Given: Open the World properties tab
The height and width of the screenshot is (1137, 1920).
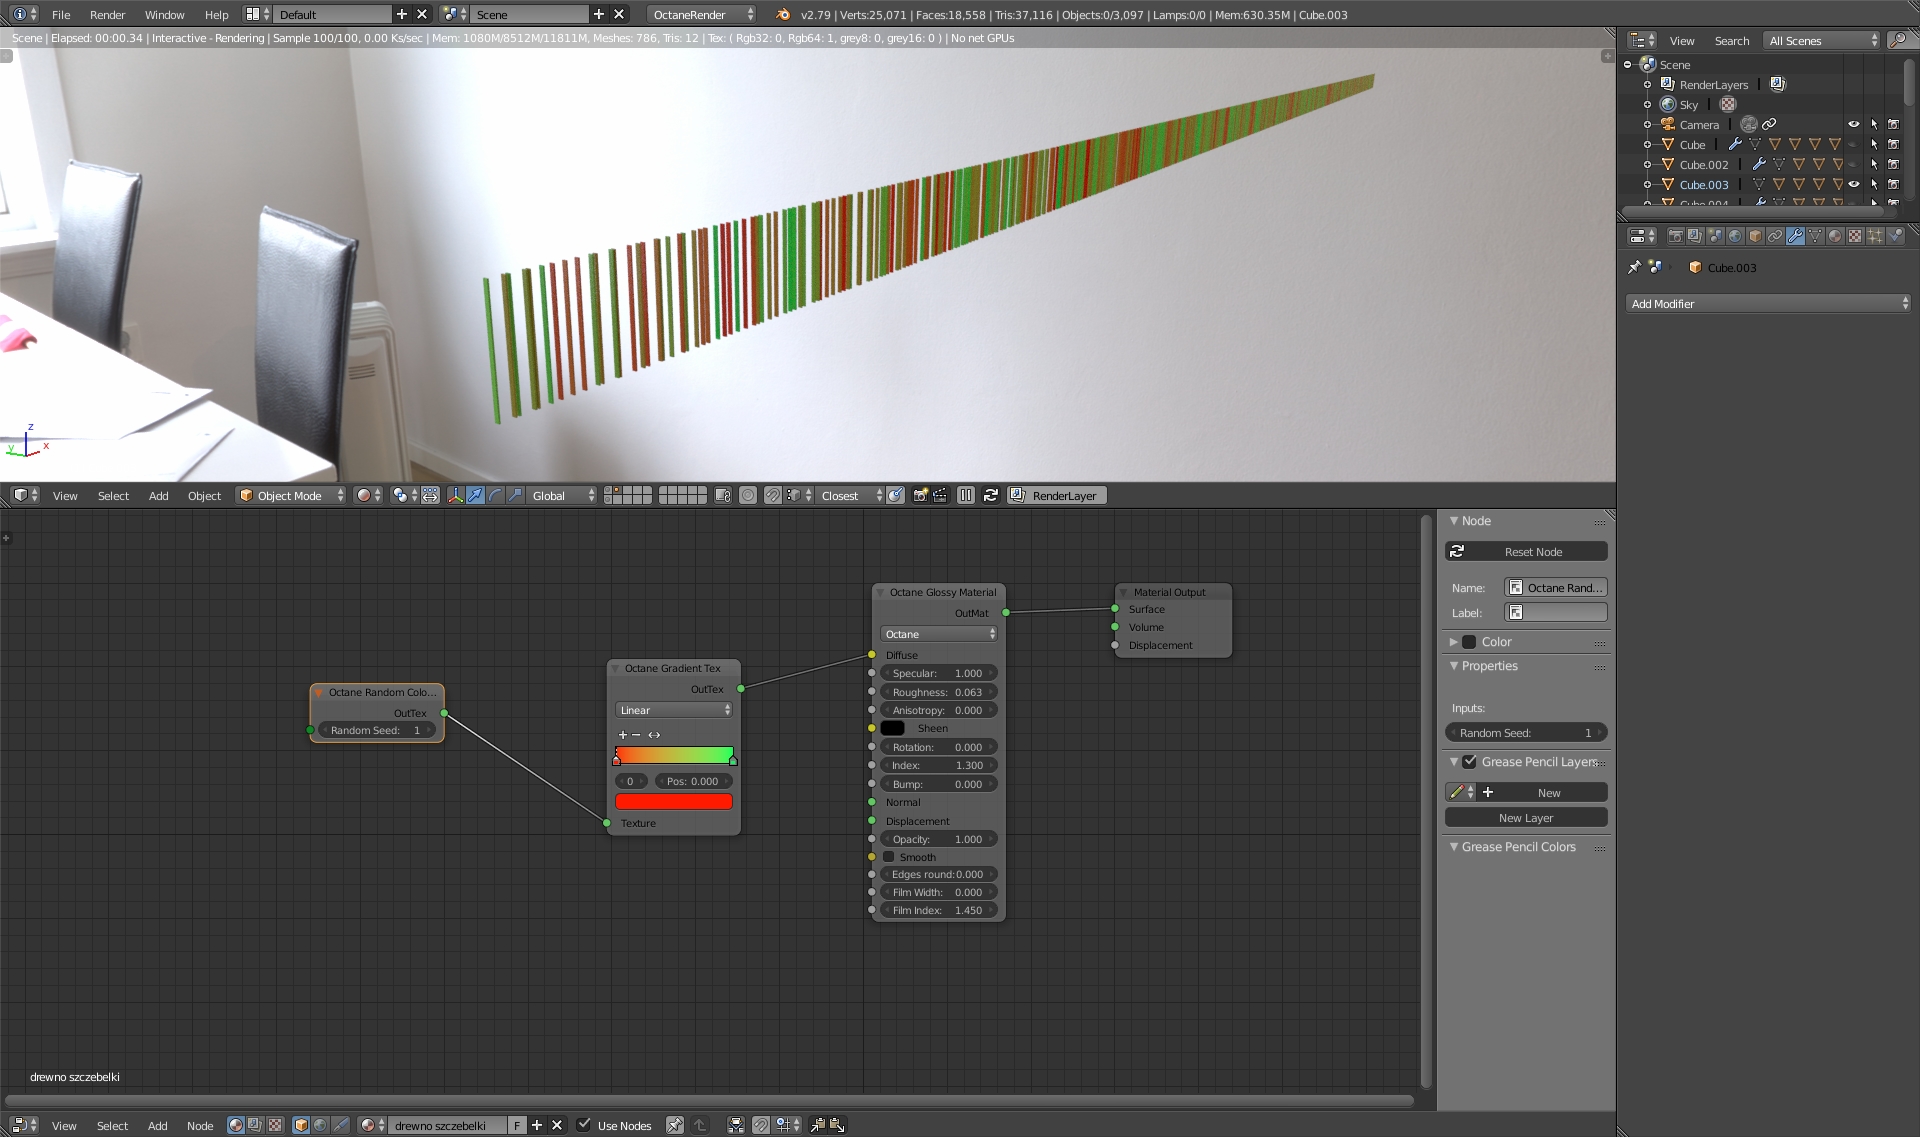Looking at the screenshot, I should click(x=1735, y=236).
